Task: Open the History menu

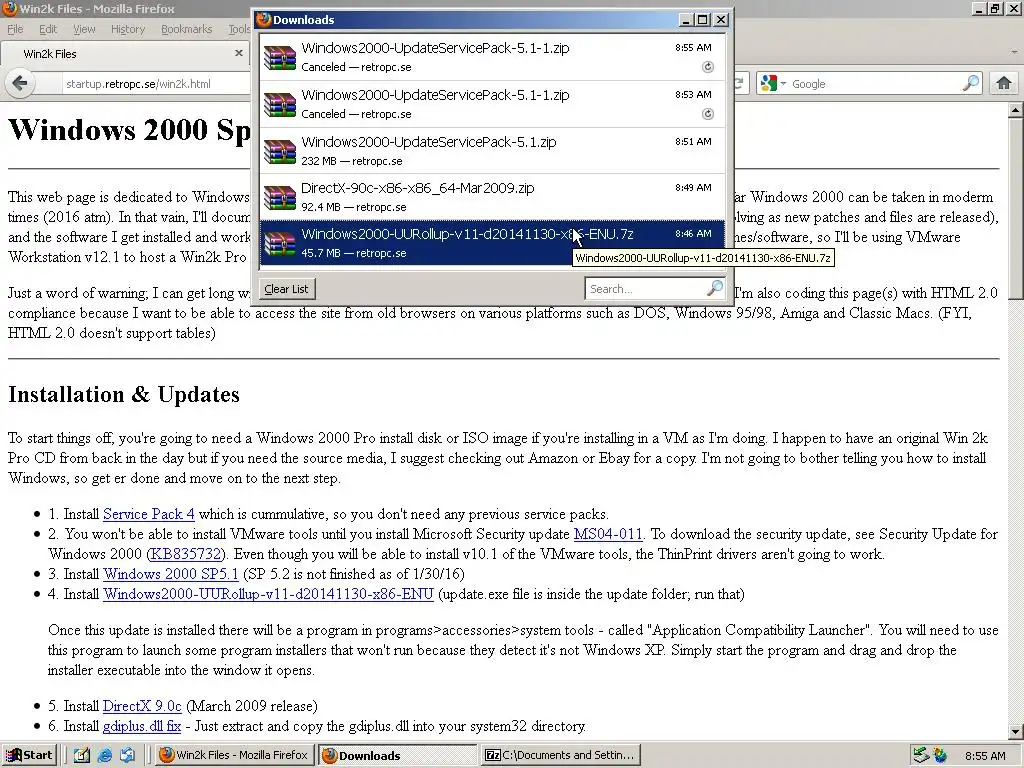Action: click(x=127, y=29)
